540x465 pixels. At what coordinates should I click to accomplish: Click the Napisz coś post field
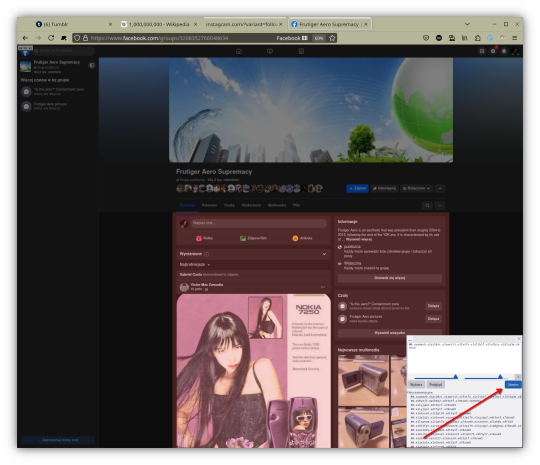[x=259, y=223]
